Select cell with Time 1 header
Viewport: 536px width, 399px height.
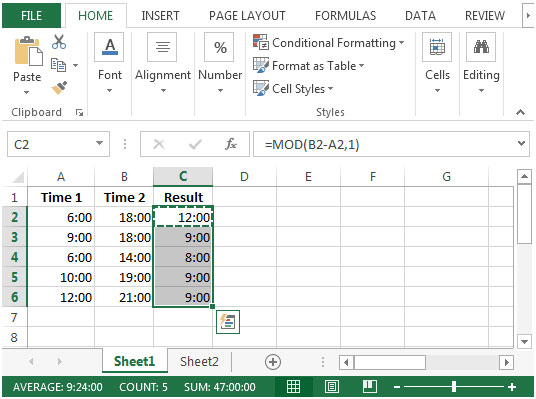point(61,197)
